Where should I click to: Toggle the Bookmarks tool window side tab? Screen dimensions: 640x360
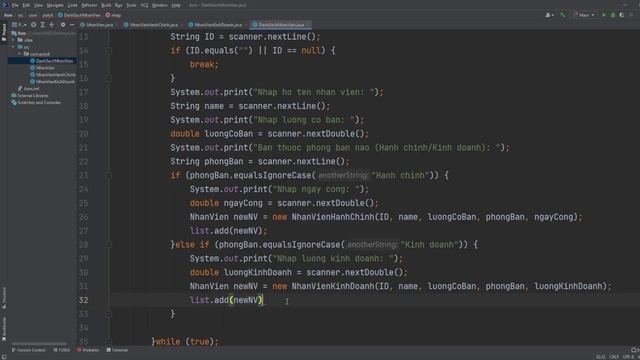pyautogui.click(x=4, y=329)
